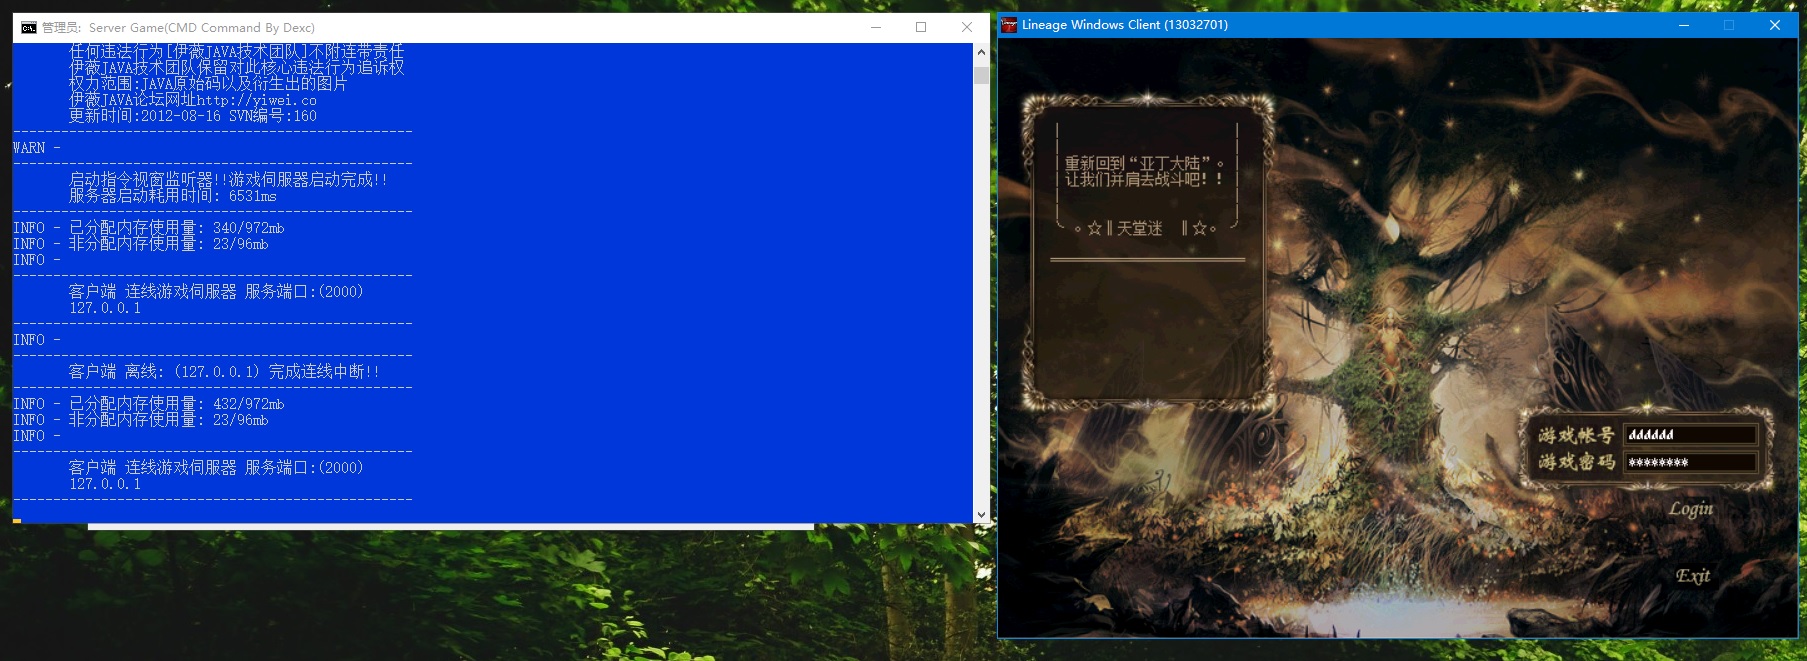Click the 游戏密码 label
The height and width of the screenshot is (661, 1807).
pos(1576,462)
